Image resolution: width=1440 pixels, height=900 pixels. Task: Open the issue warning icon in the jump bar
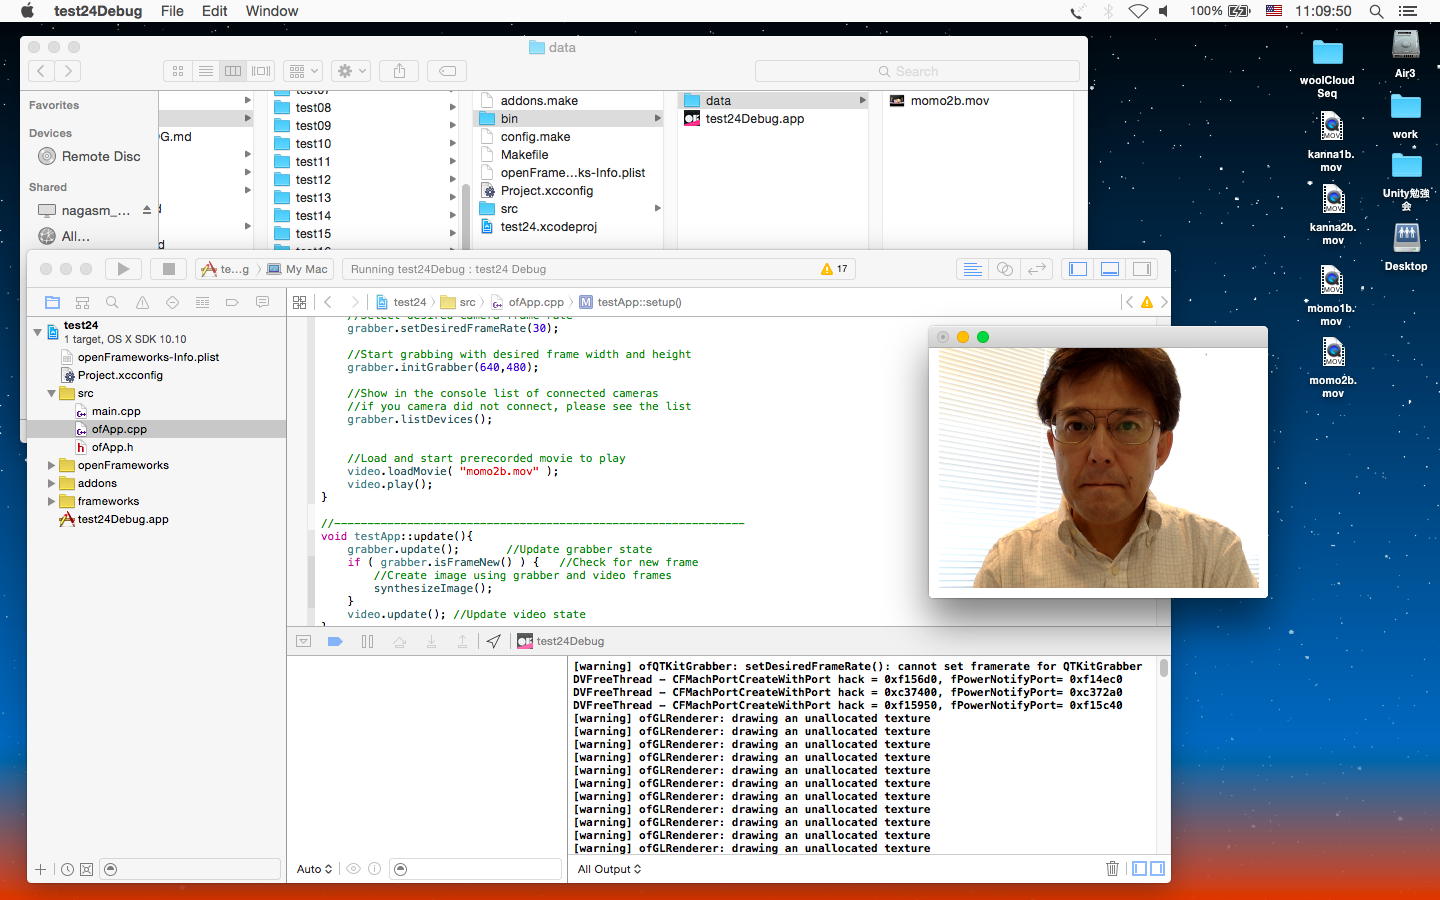(x=1147, y=302)
